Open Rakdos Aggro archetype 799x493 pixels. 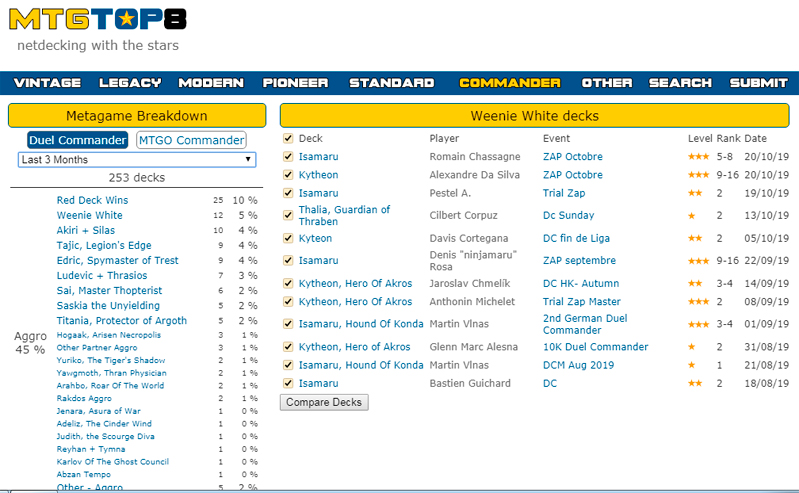coord(84,398)
